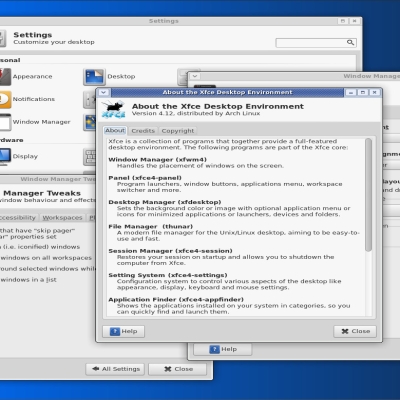Click 'Version 4.12, distributed by Arch Linux' text
The width and height of the screenshot is (400, 400).
point(196,114)
